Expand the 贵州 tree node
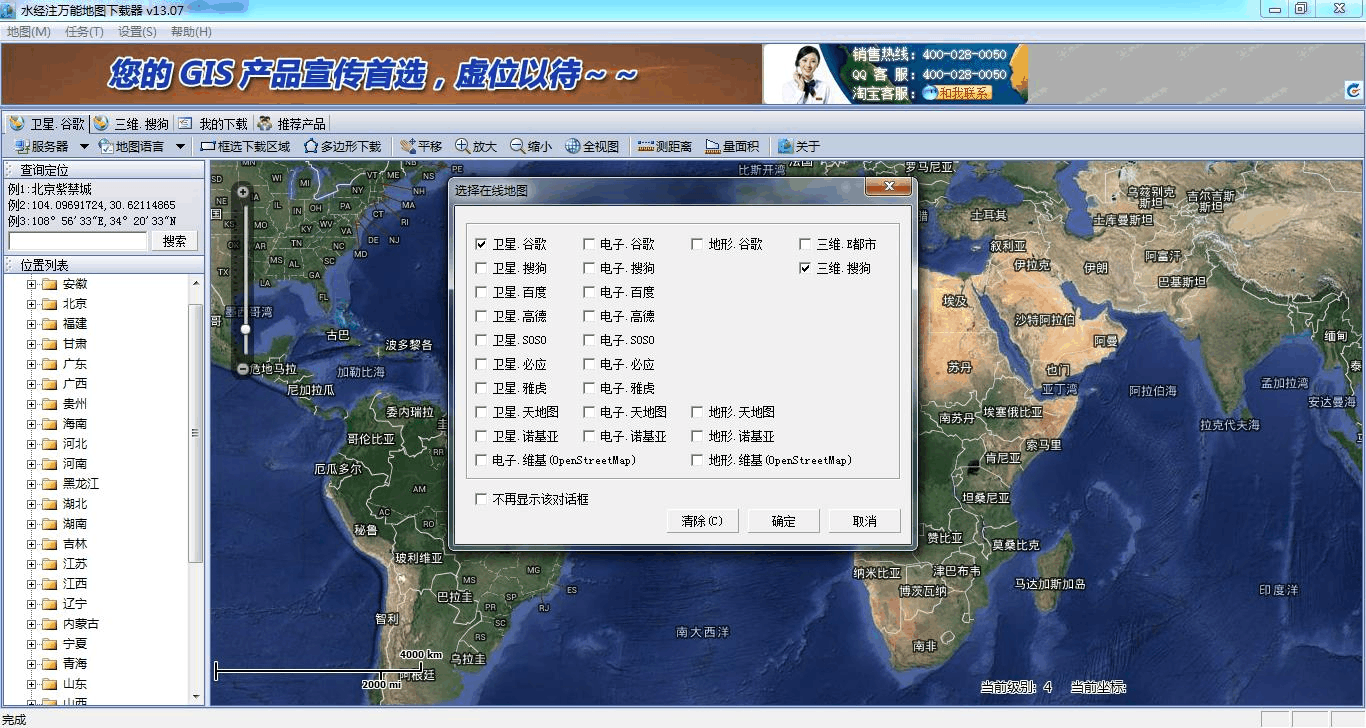This screenshot has height=728, width=1366. [31, 404]
